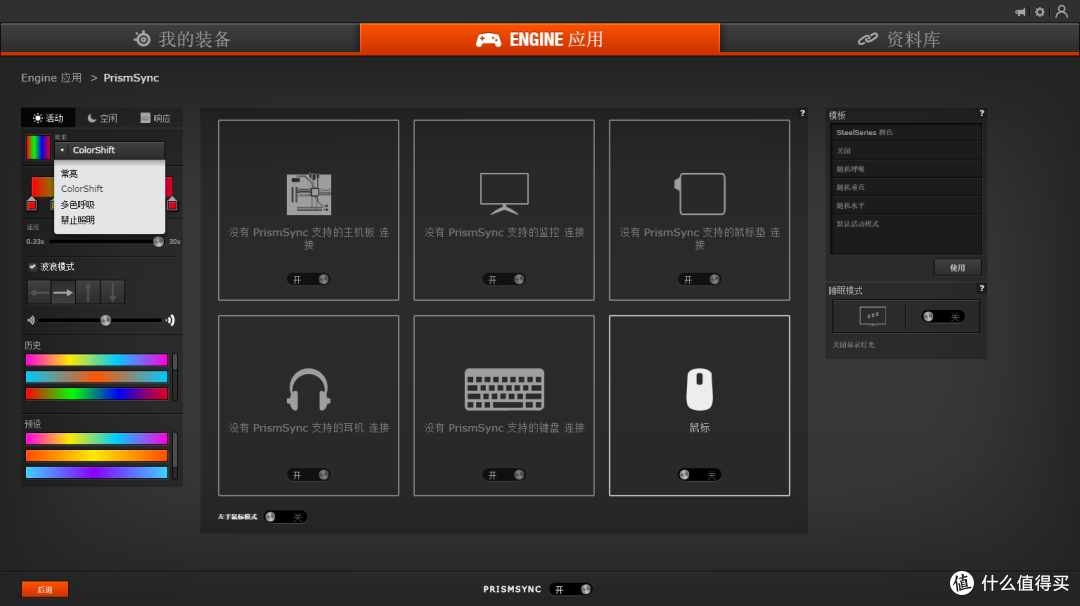The width and height of the screenshot is (1080, 606).
Task: Uncheck the 波浪模式 checkbox
Action: tap(32, 267)
